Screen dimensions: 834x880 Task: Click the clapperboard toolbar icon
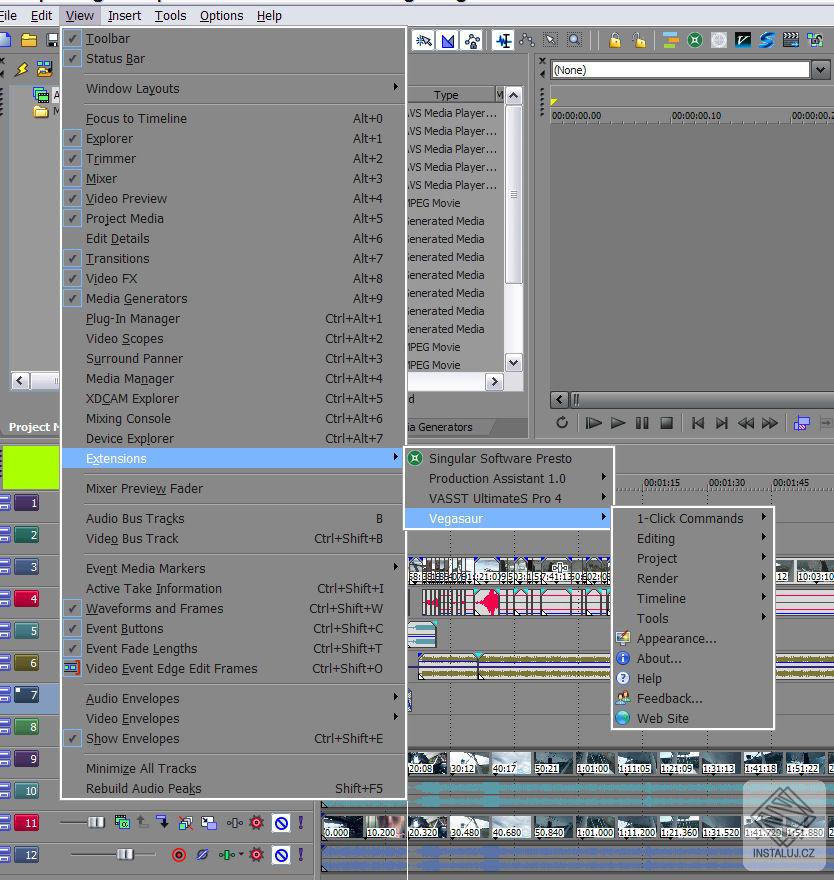click(791, 40)
